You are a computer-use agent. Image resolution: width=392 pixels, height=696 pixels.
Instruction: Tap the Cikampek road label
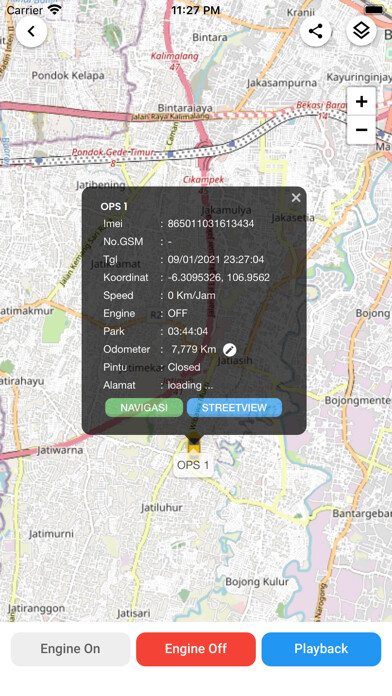pyautogui.click(x=204, y=180)
